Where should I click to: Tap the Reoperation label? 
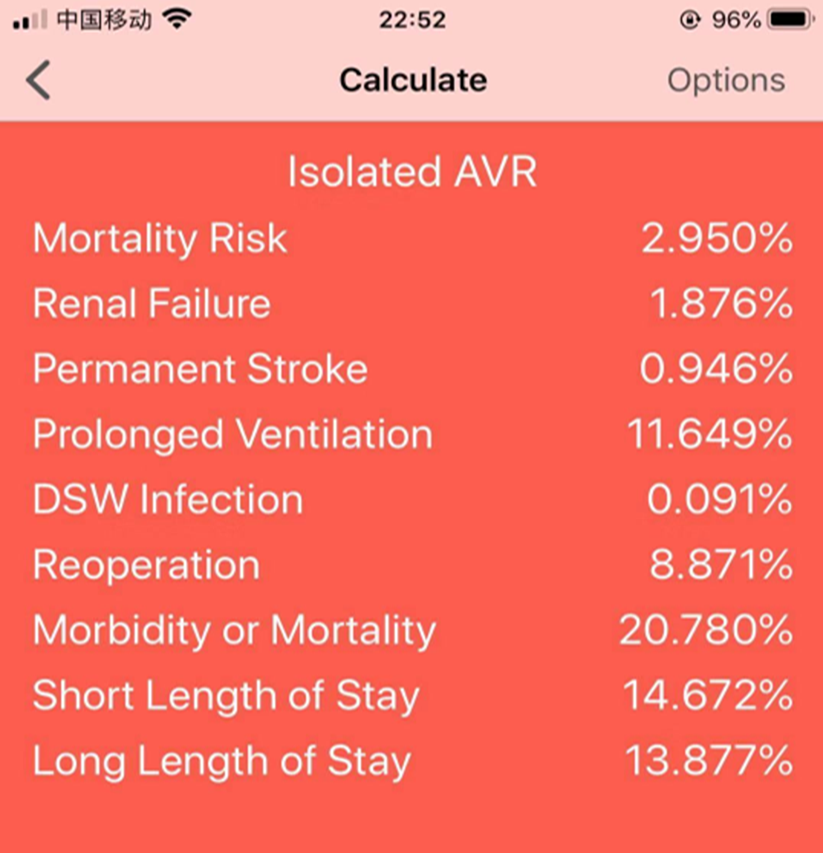point(146,566)
